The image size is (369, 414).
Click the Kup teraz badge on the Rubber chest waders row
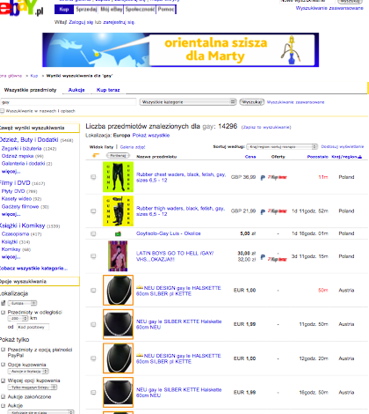point(277,177)
